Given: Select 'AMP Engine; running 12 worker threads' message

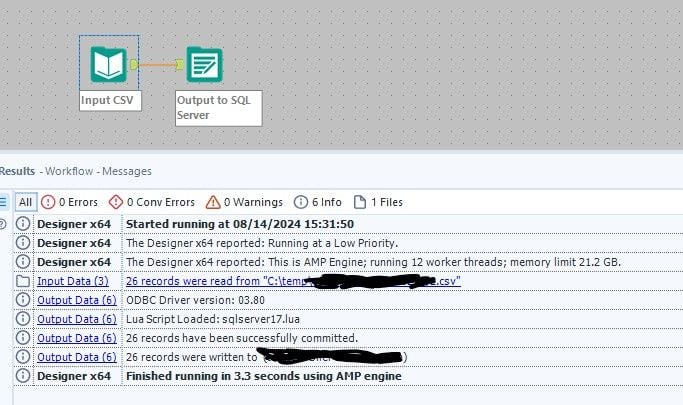Looking at the screenshot, I should [x=373, y=262].
